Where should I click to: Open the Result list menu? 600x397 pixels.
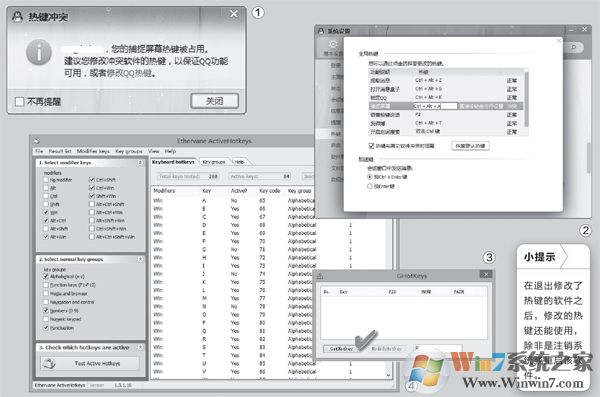click(x=60, y=151)
